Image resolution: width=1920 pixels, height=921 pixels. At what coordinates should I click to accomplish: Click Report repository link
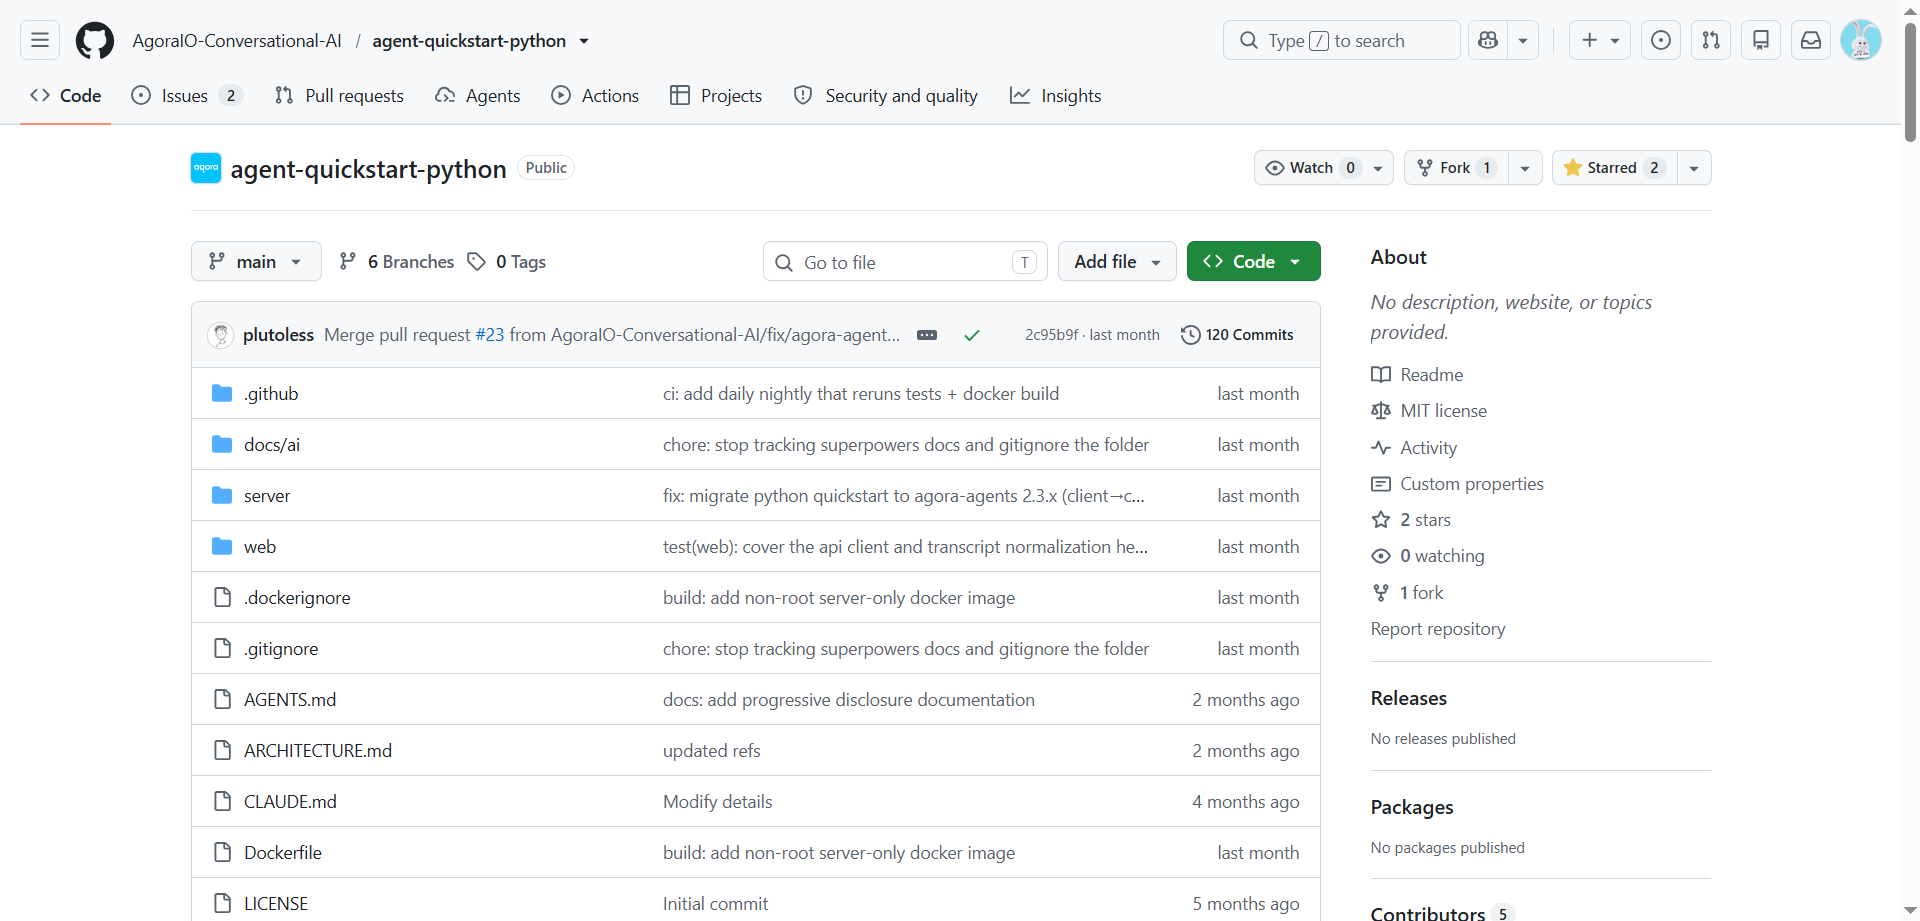[1438, 629]
